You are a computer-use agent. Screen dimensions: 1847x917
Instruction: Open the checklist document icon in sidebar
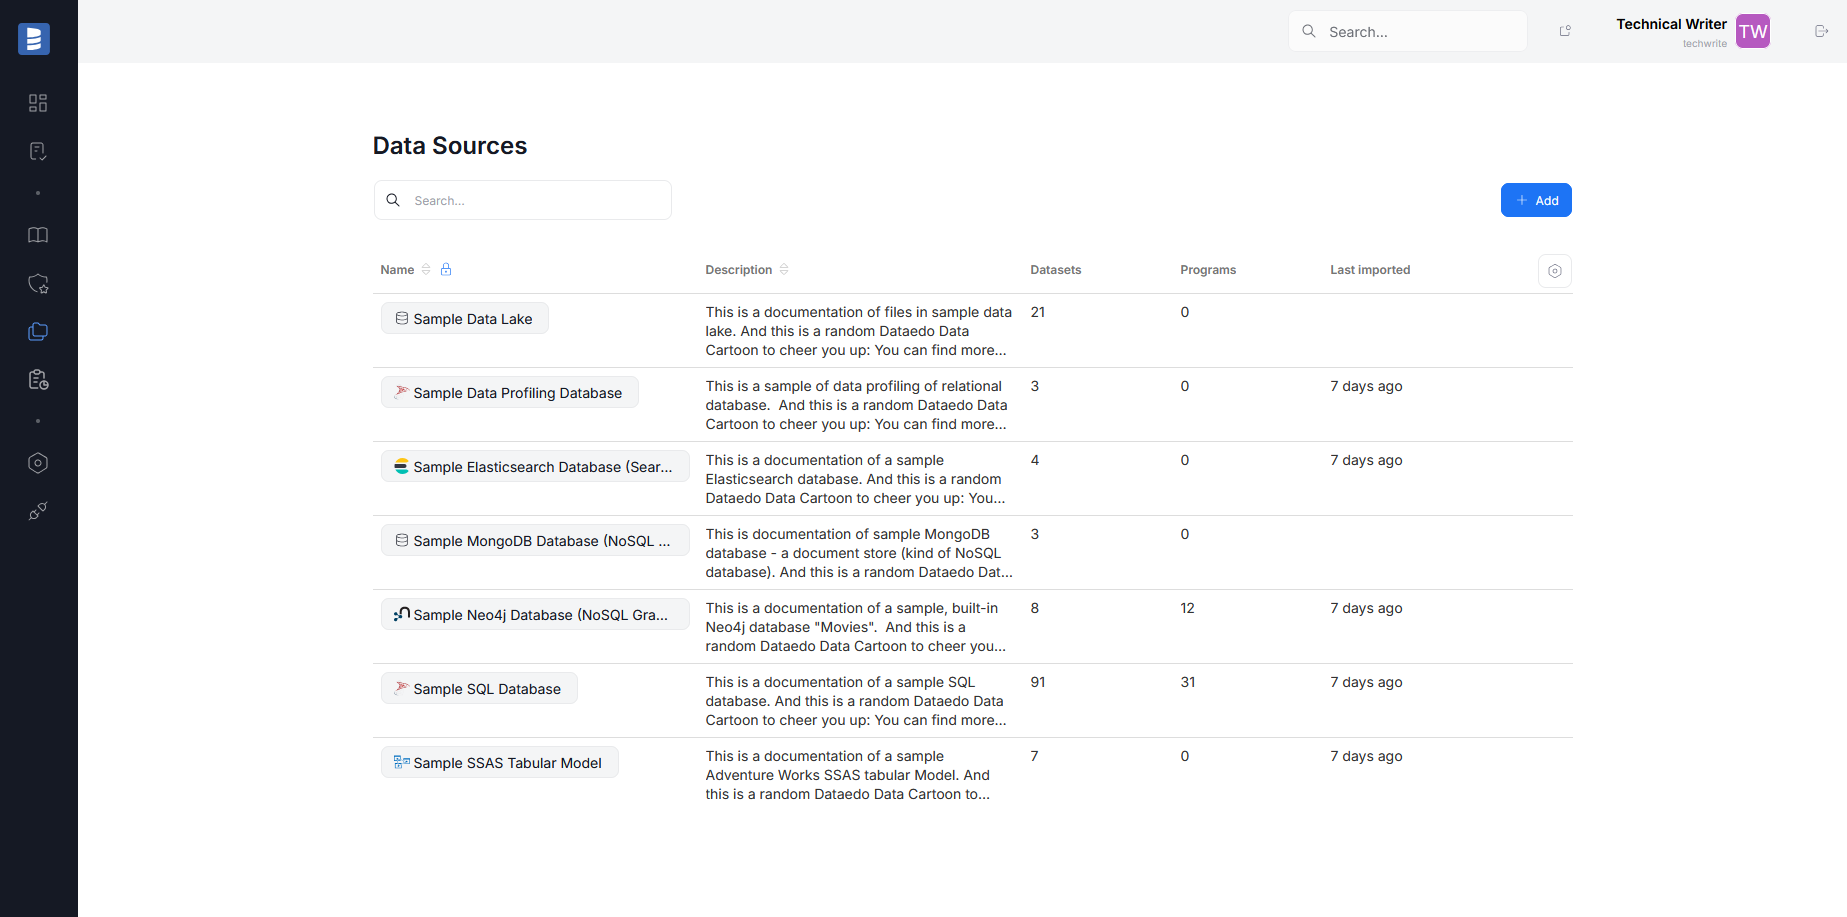pyautogui.click(x=38, y=151)
